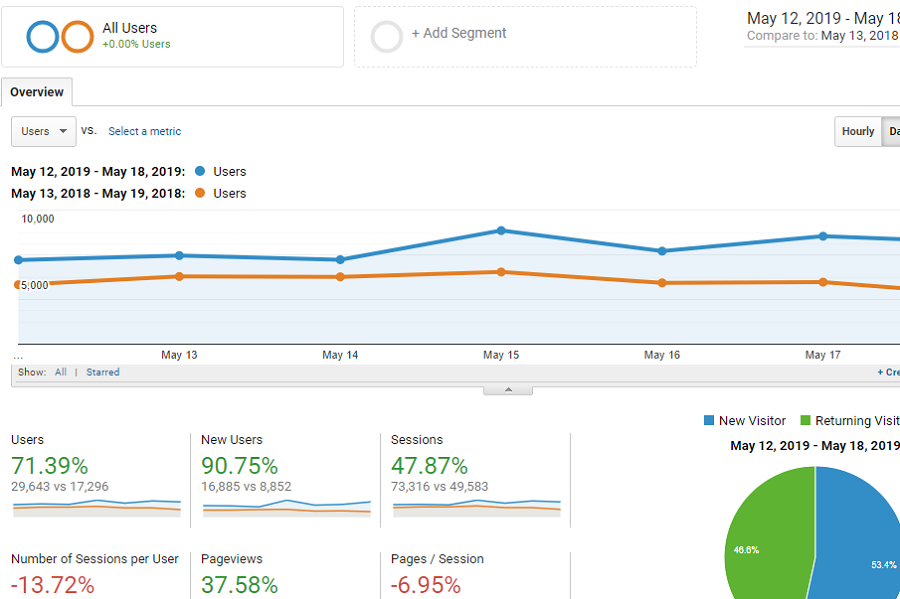Click the New Visitor blue legend square
The width and height of the screenshot is (900, 599).
click(x=709, y=421)
